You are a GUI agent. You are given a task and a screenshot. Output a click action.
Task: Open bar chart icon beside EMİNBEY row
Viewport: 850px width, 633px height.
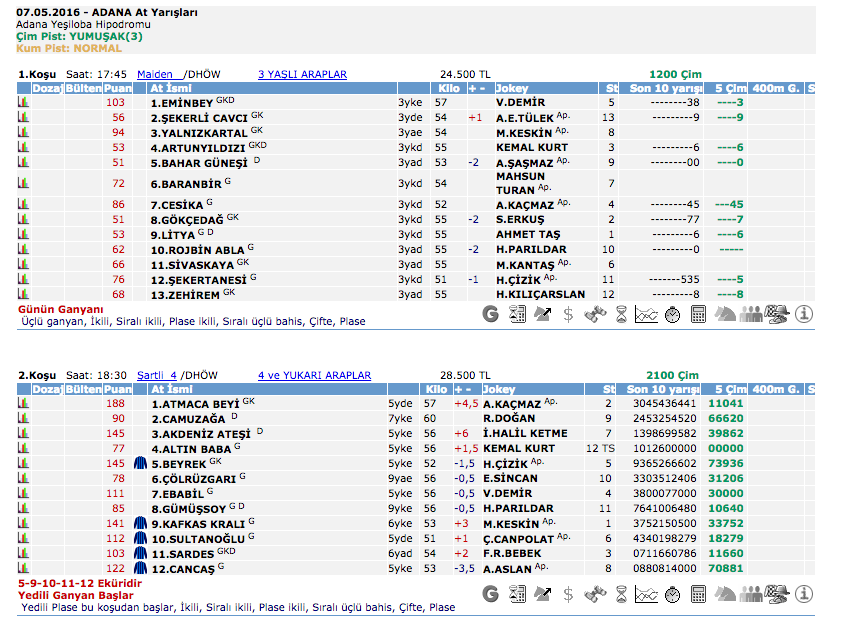23,102
